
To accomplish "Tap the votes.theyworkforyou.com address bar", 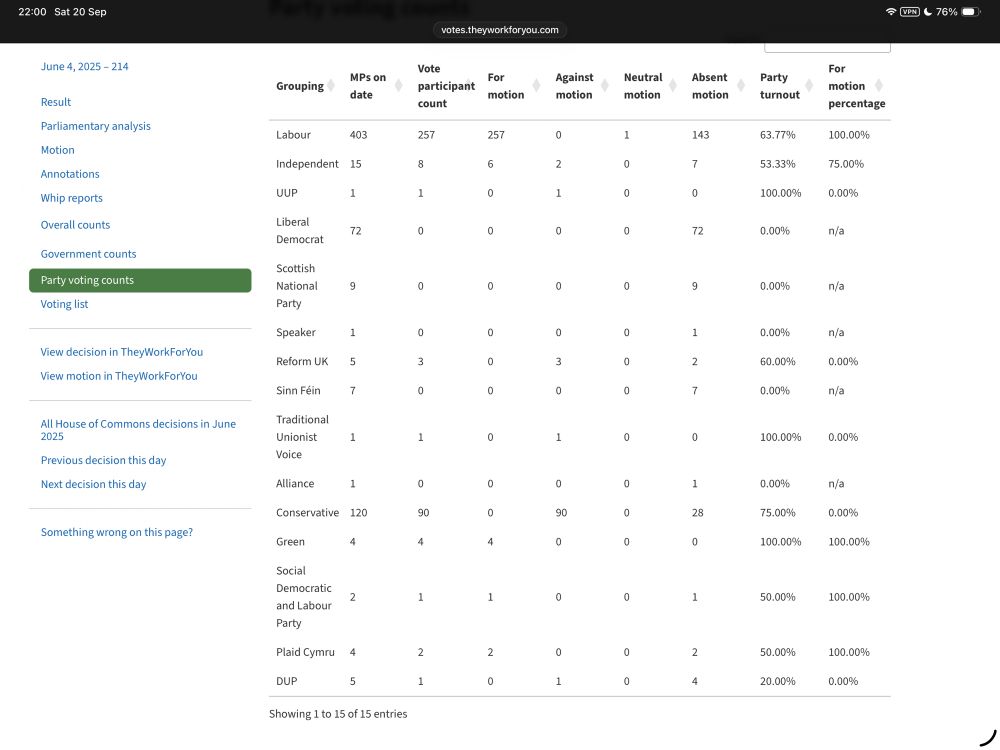I will click(x=500, y=30).
